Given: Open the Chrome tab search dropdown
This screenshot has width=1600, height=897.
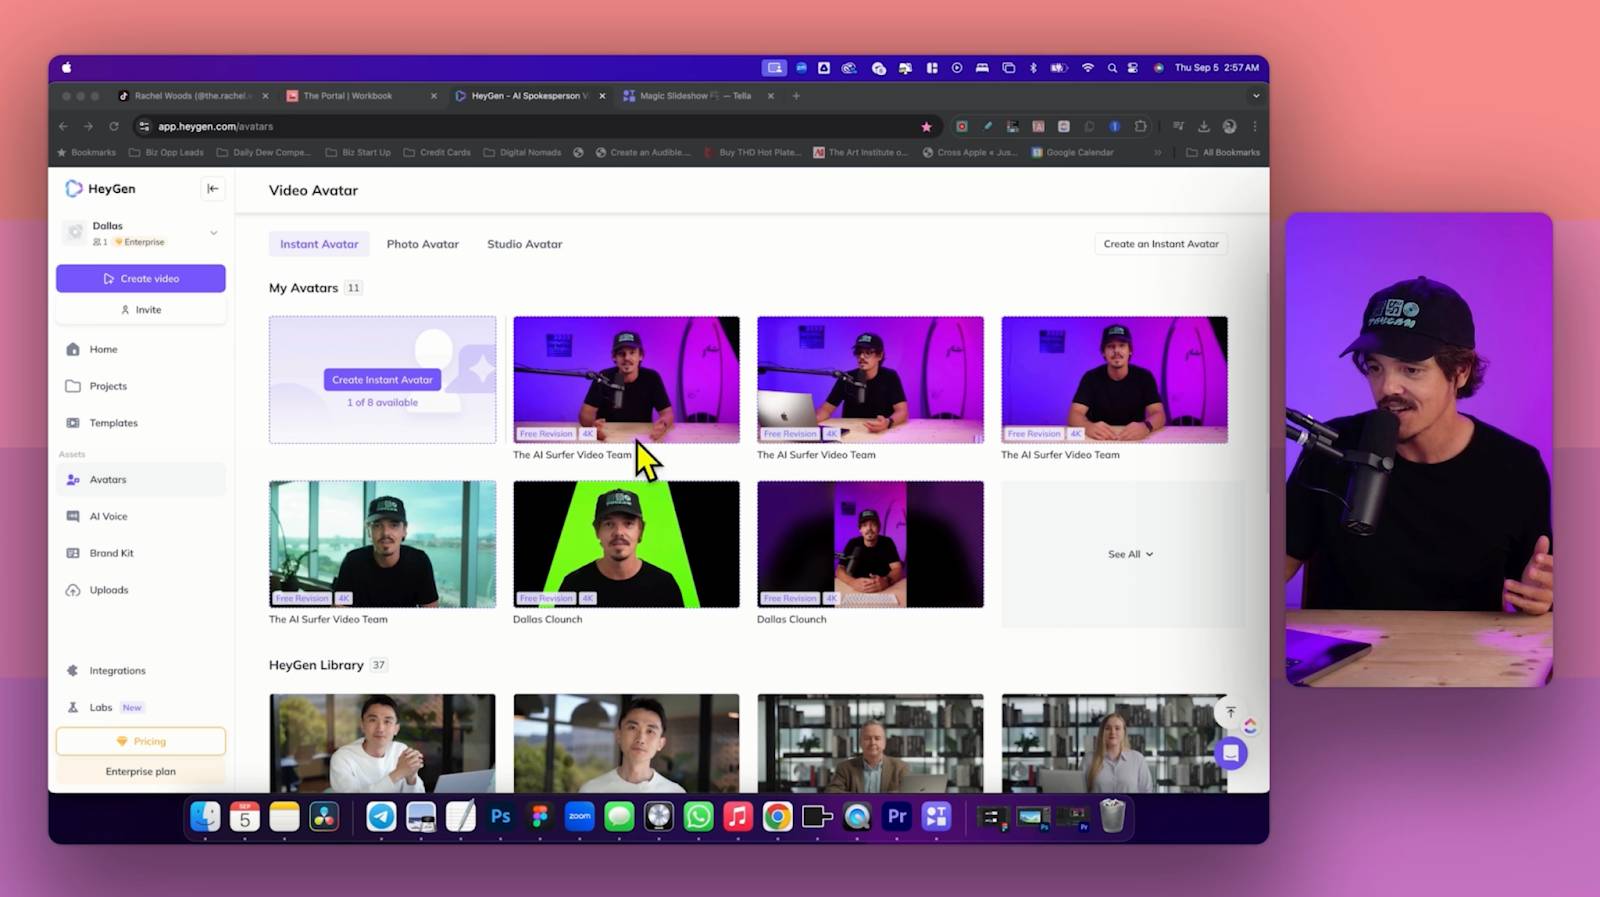Looking at the screenshot, I should pos(1256,96).
